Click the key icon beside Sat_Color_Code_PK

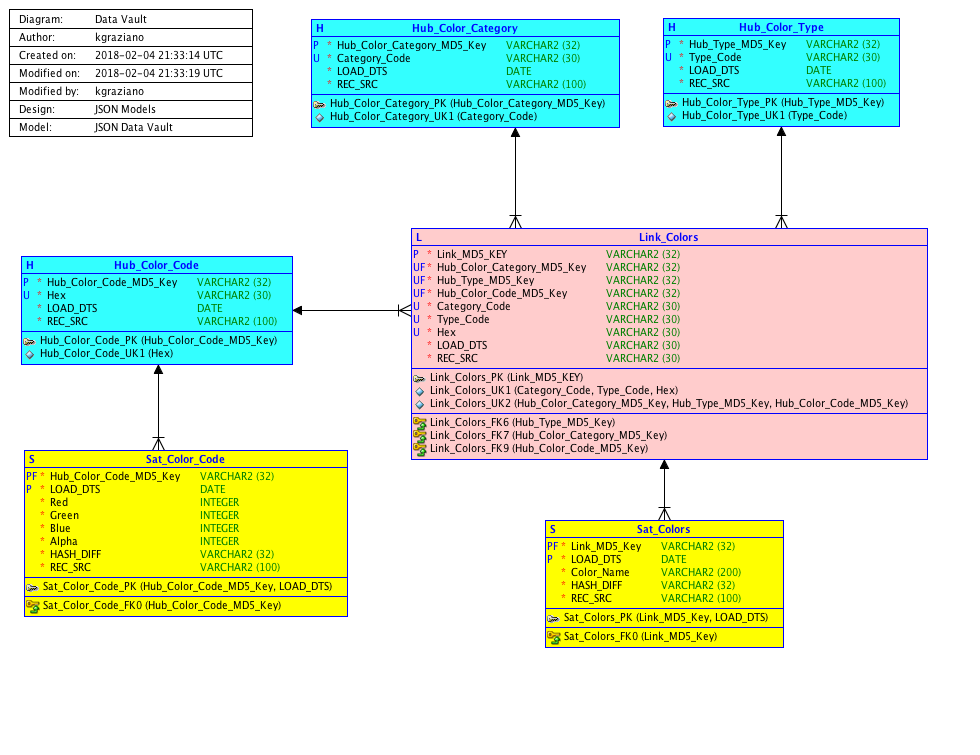(x=32, y=588)
